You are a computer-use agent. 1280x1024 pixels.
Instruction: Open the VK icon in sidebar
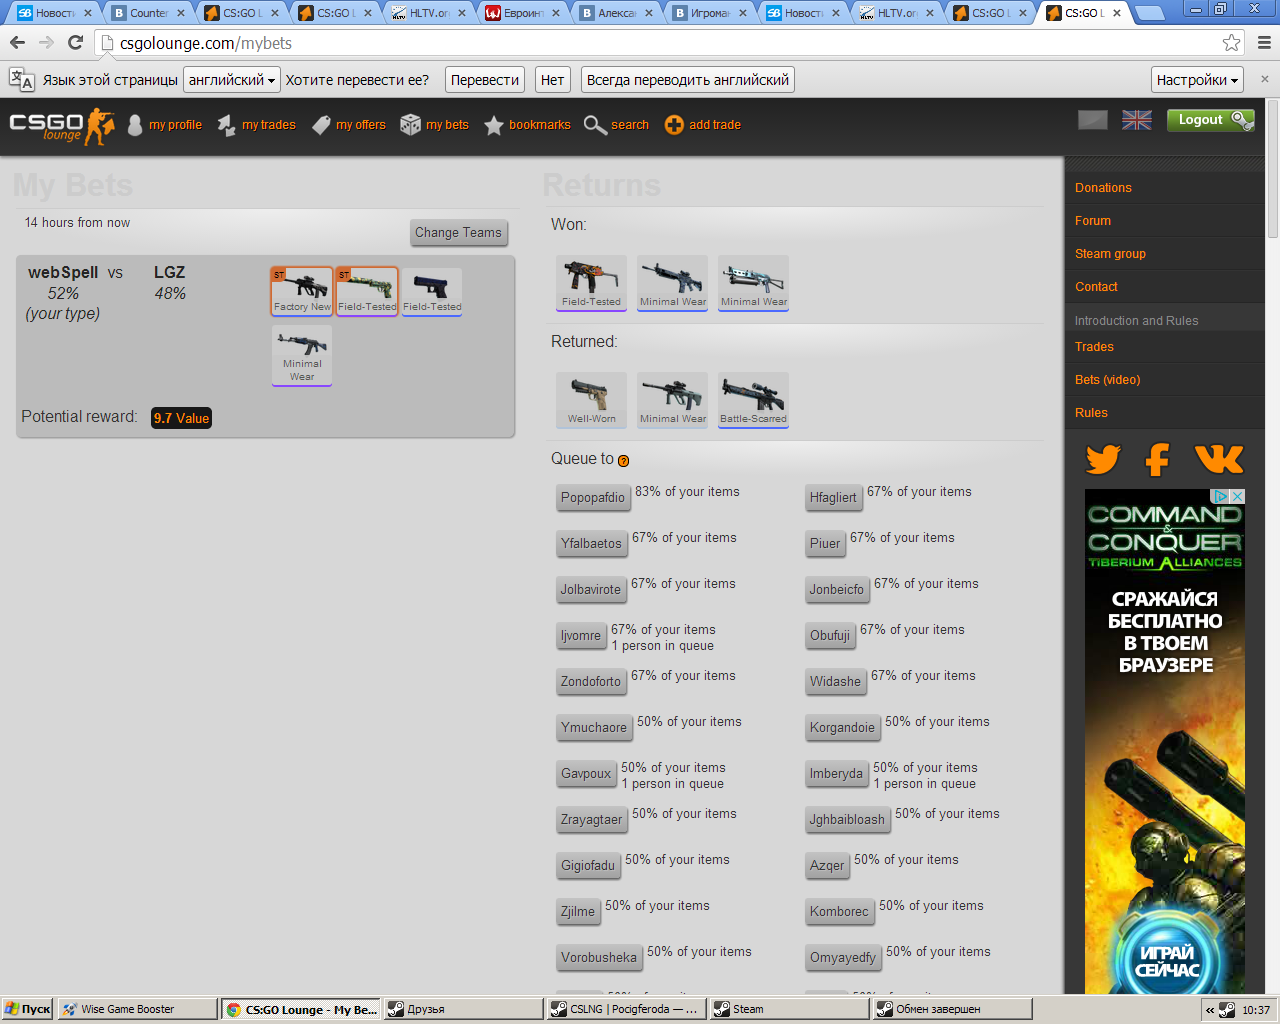point(1219,459)
